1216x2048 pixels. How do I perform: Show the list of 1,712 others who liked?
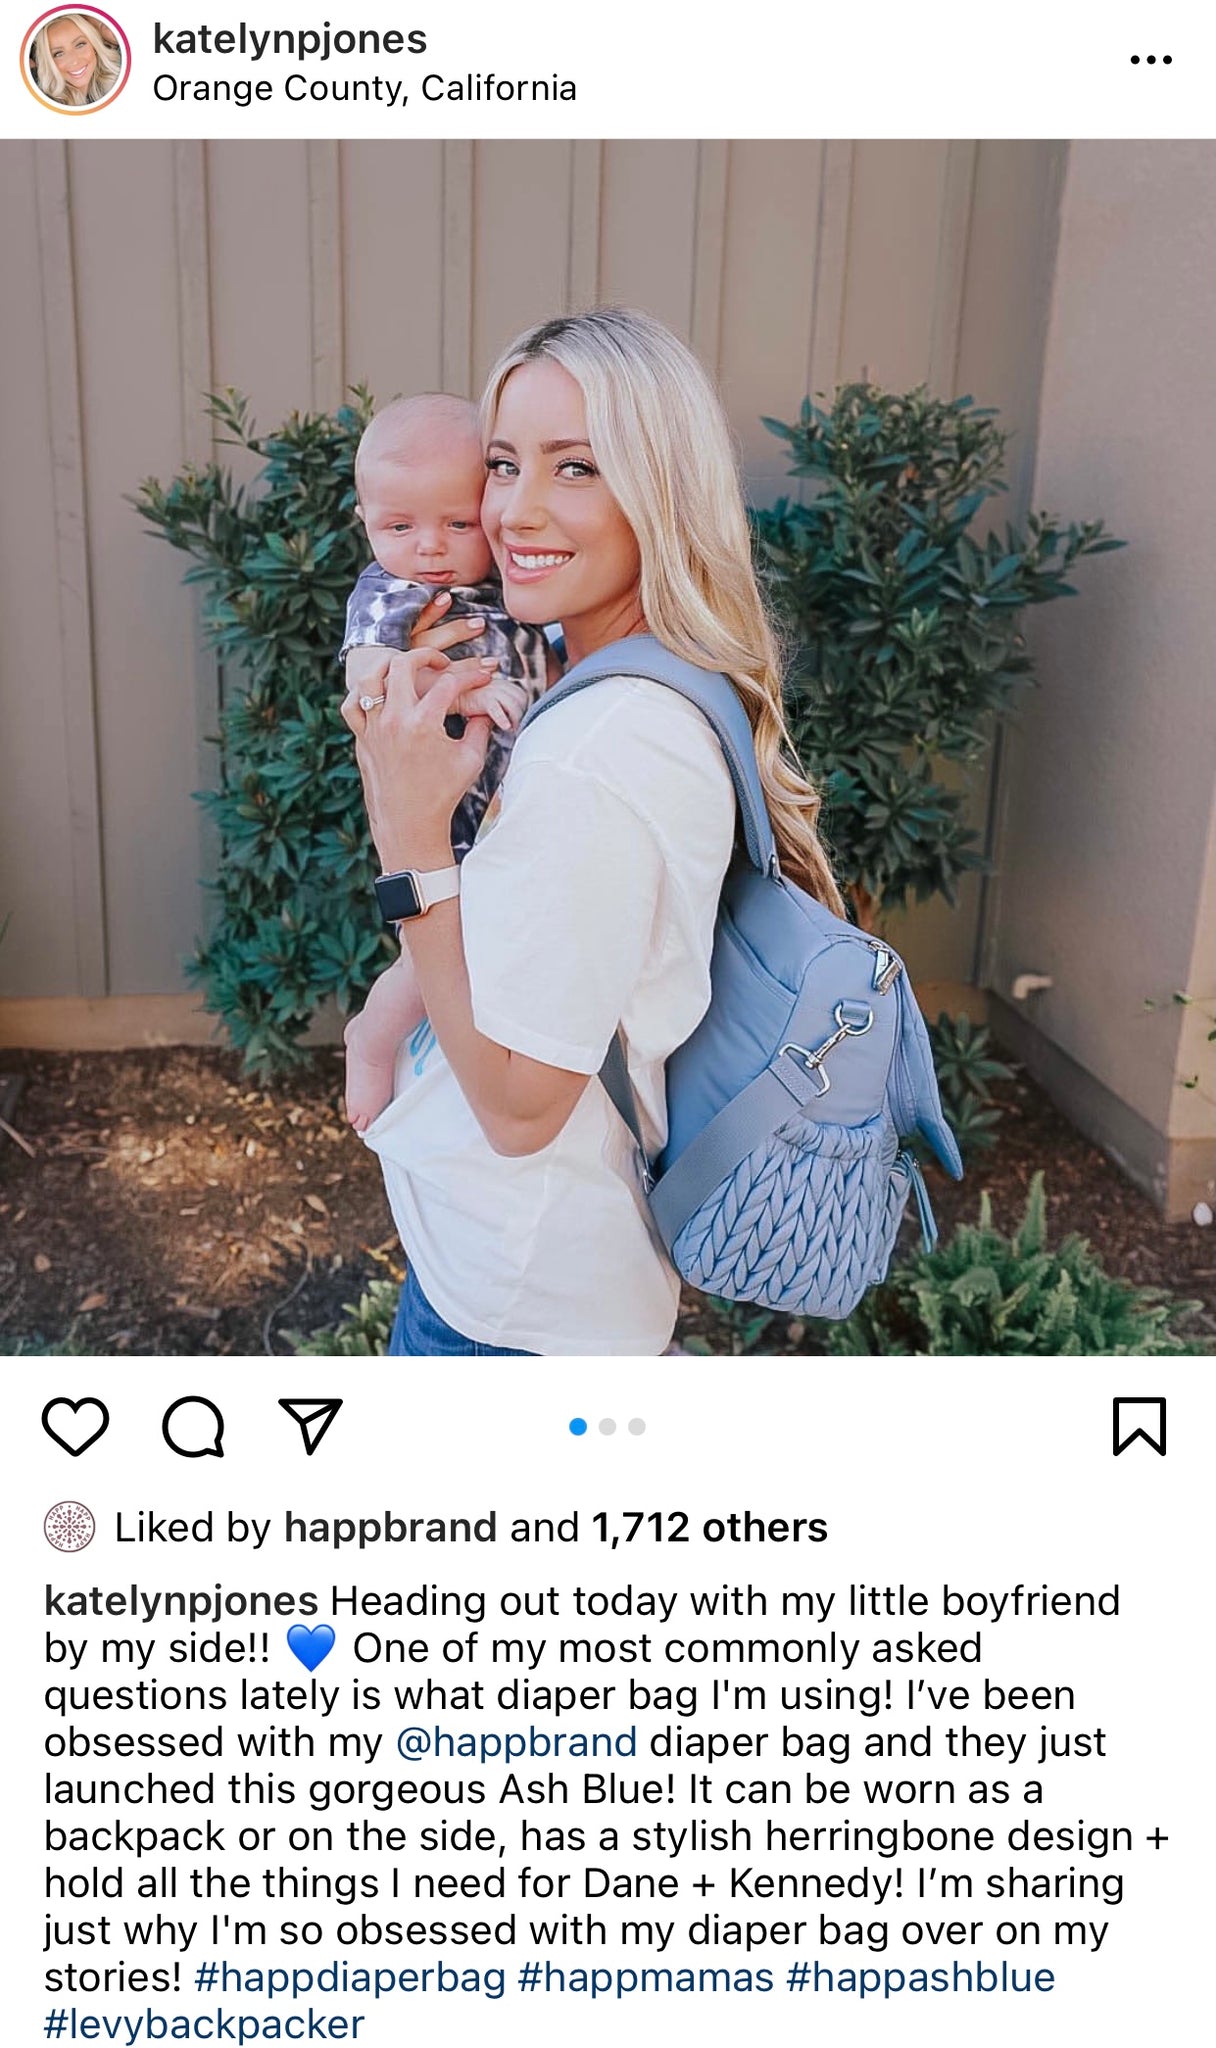[709, 1527]
